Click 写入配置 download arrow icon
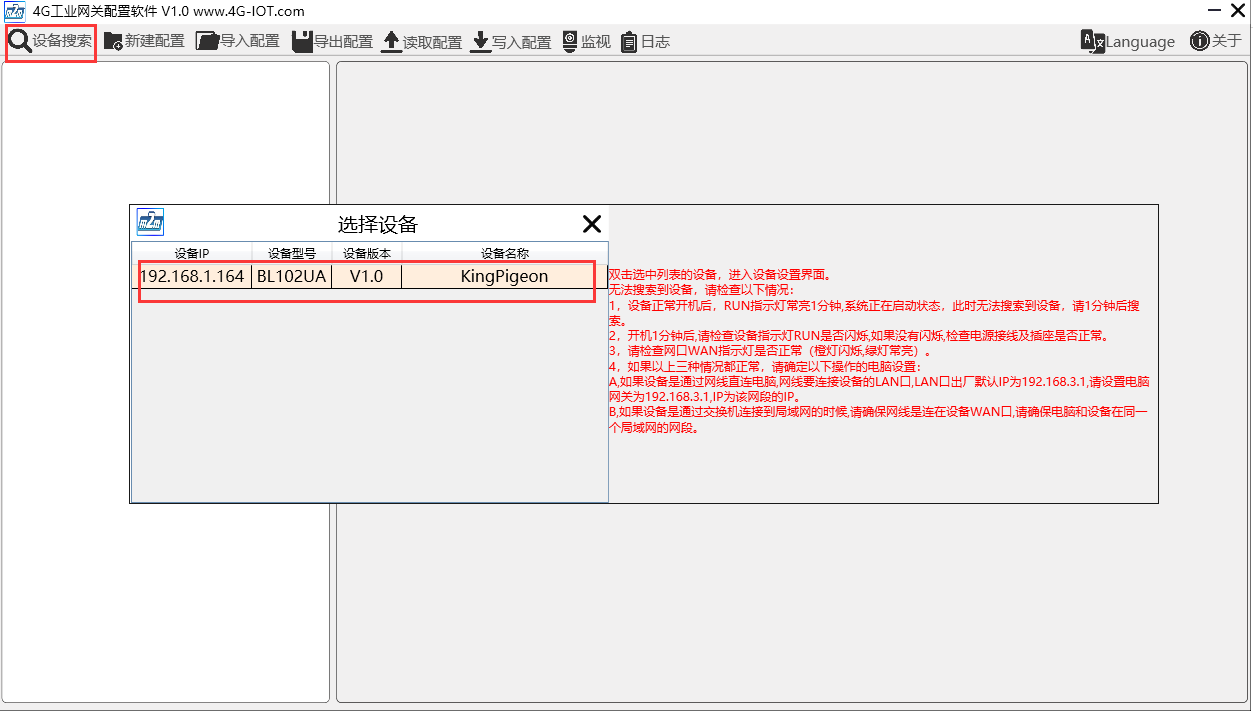The height and width of the screenshot is (711, 1253). 480,41
